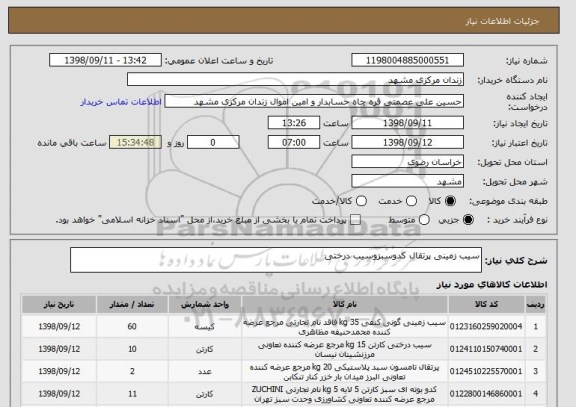Click the اطلاعات کالاهای مورد نیاز section heading

[492, 284]
